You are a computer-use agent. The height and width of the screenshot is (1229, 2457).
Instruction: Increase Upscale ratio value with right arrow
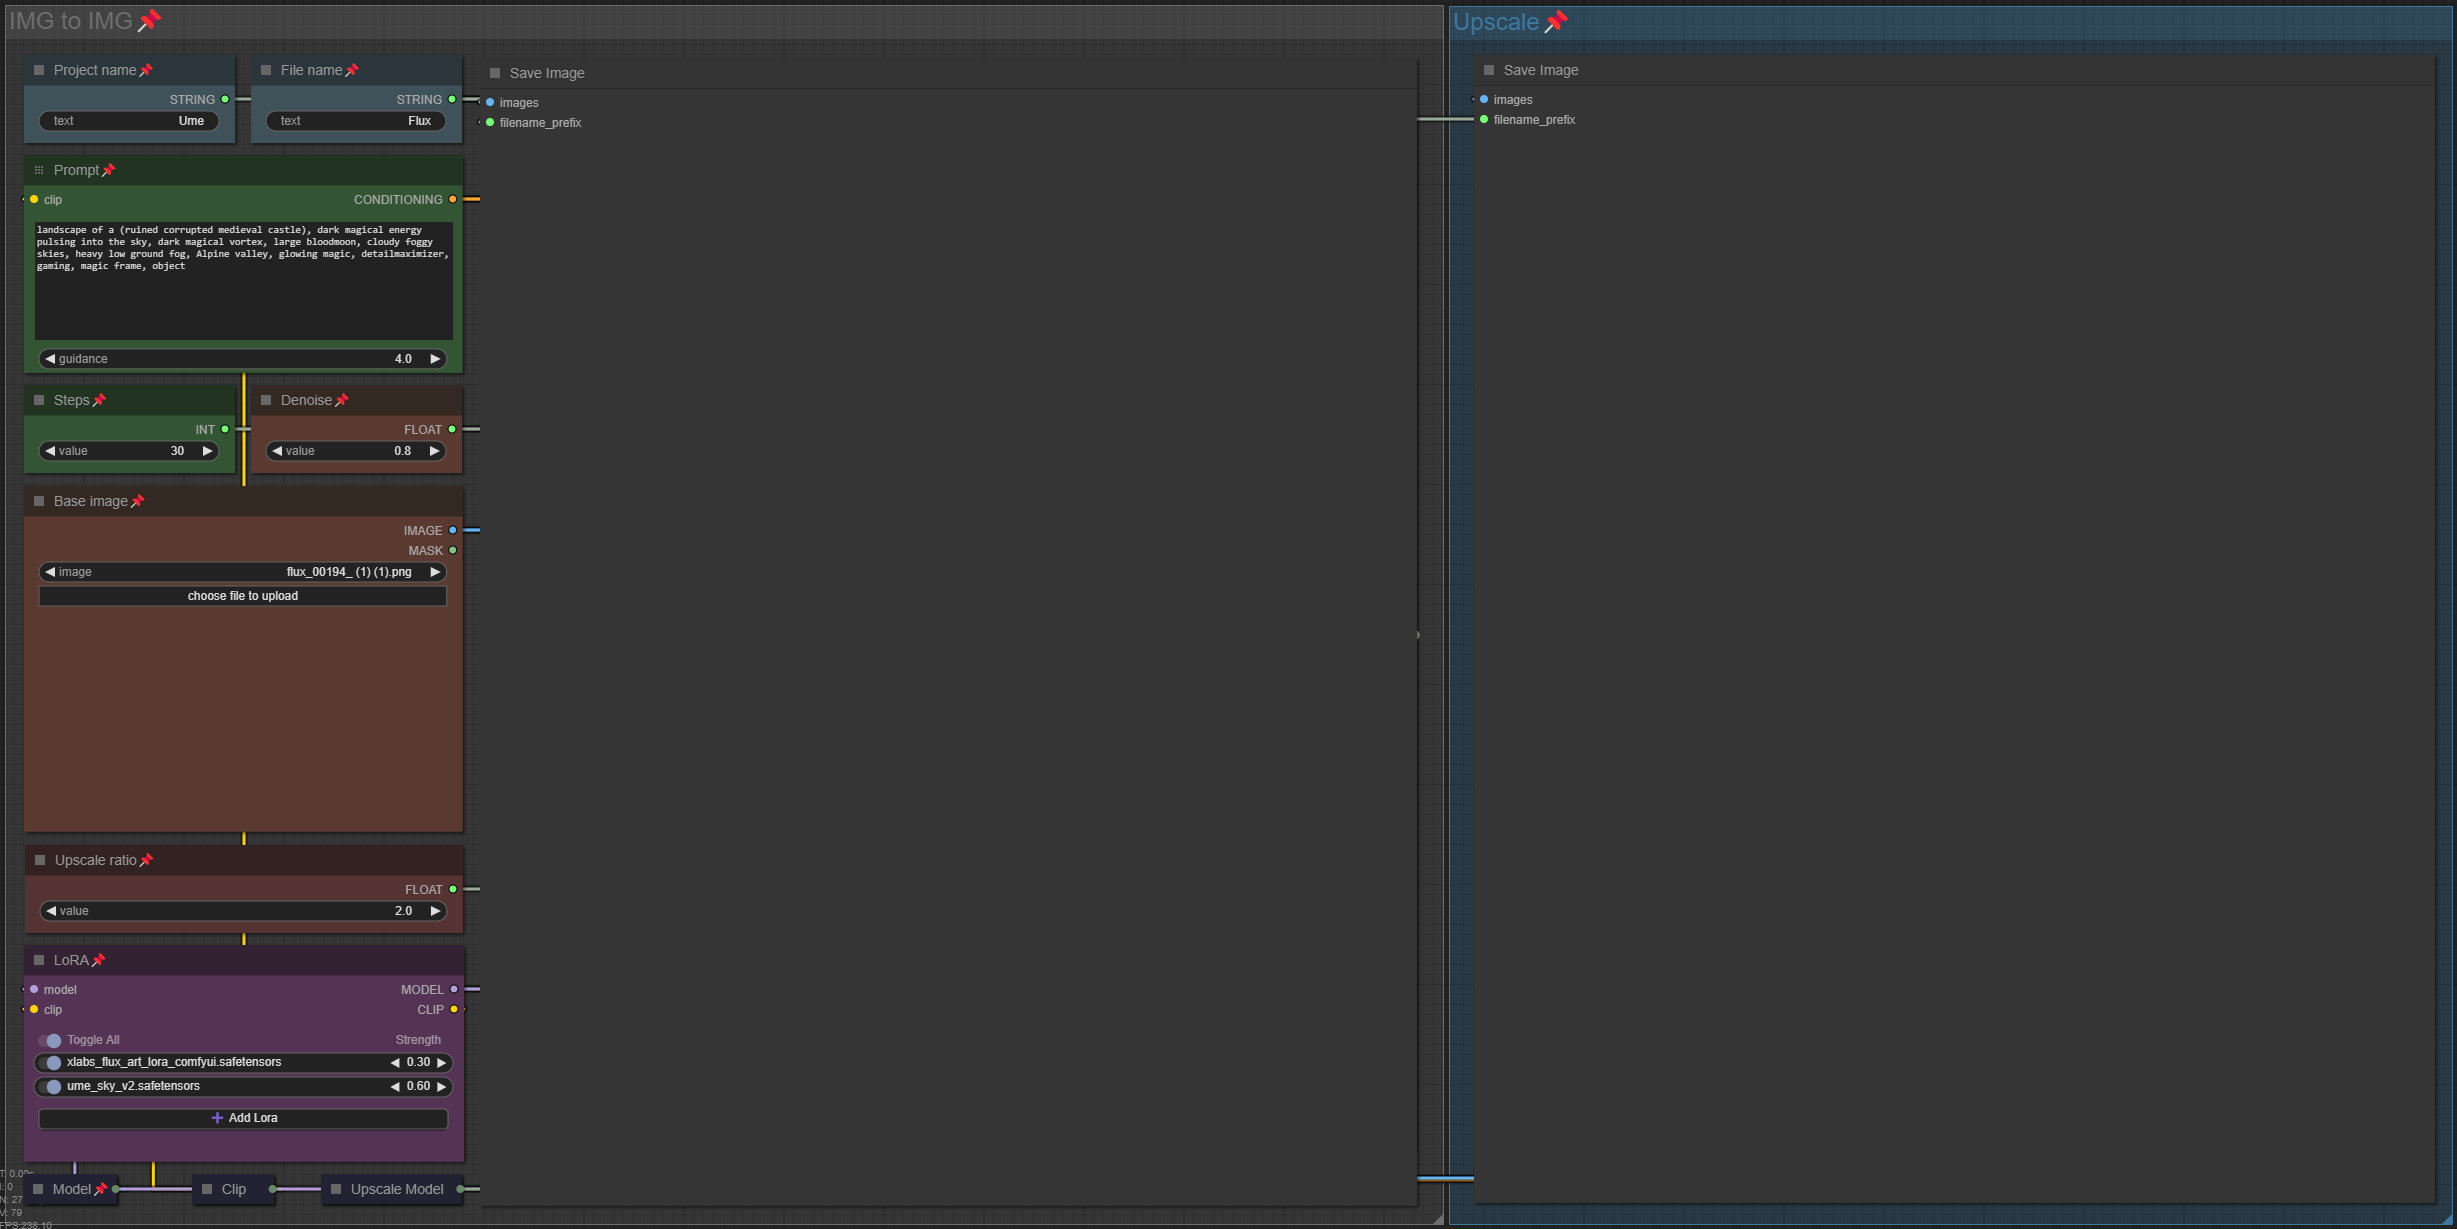(x=435, y=911)
